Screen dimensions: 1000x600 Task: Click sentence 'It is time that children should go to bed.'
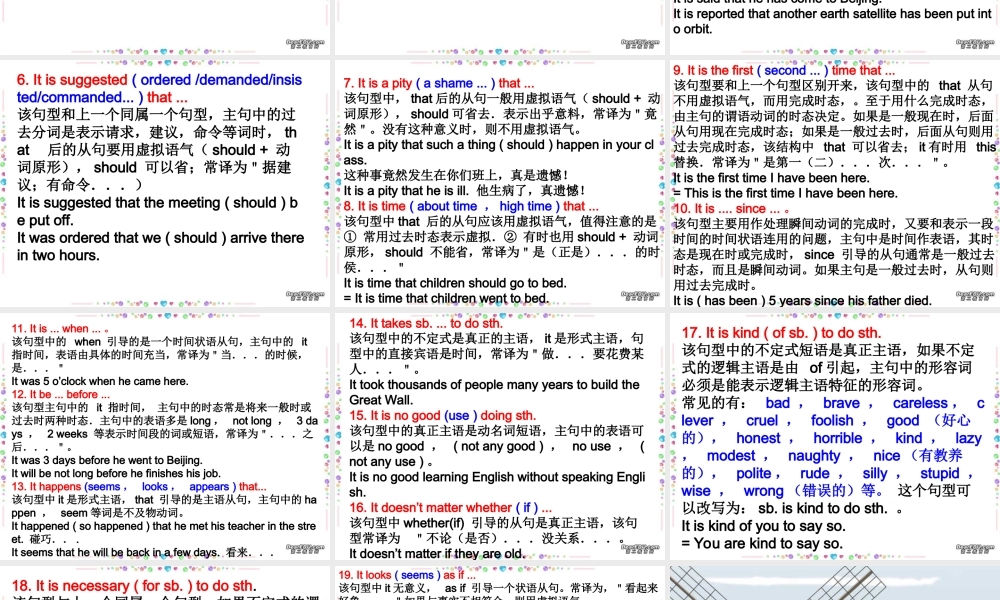(455, 283)
